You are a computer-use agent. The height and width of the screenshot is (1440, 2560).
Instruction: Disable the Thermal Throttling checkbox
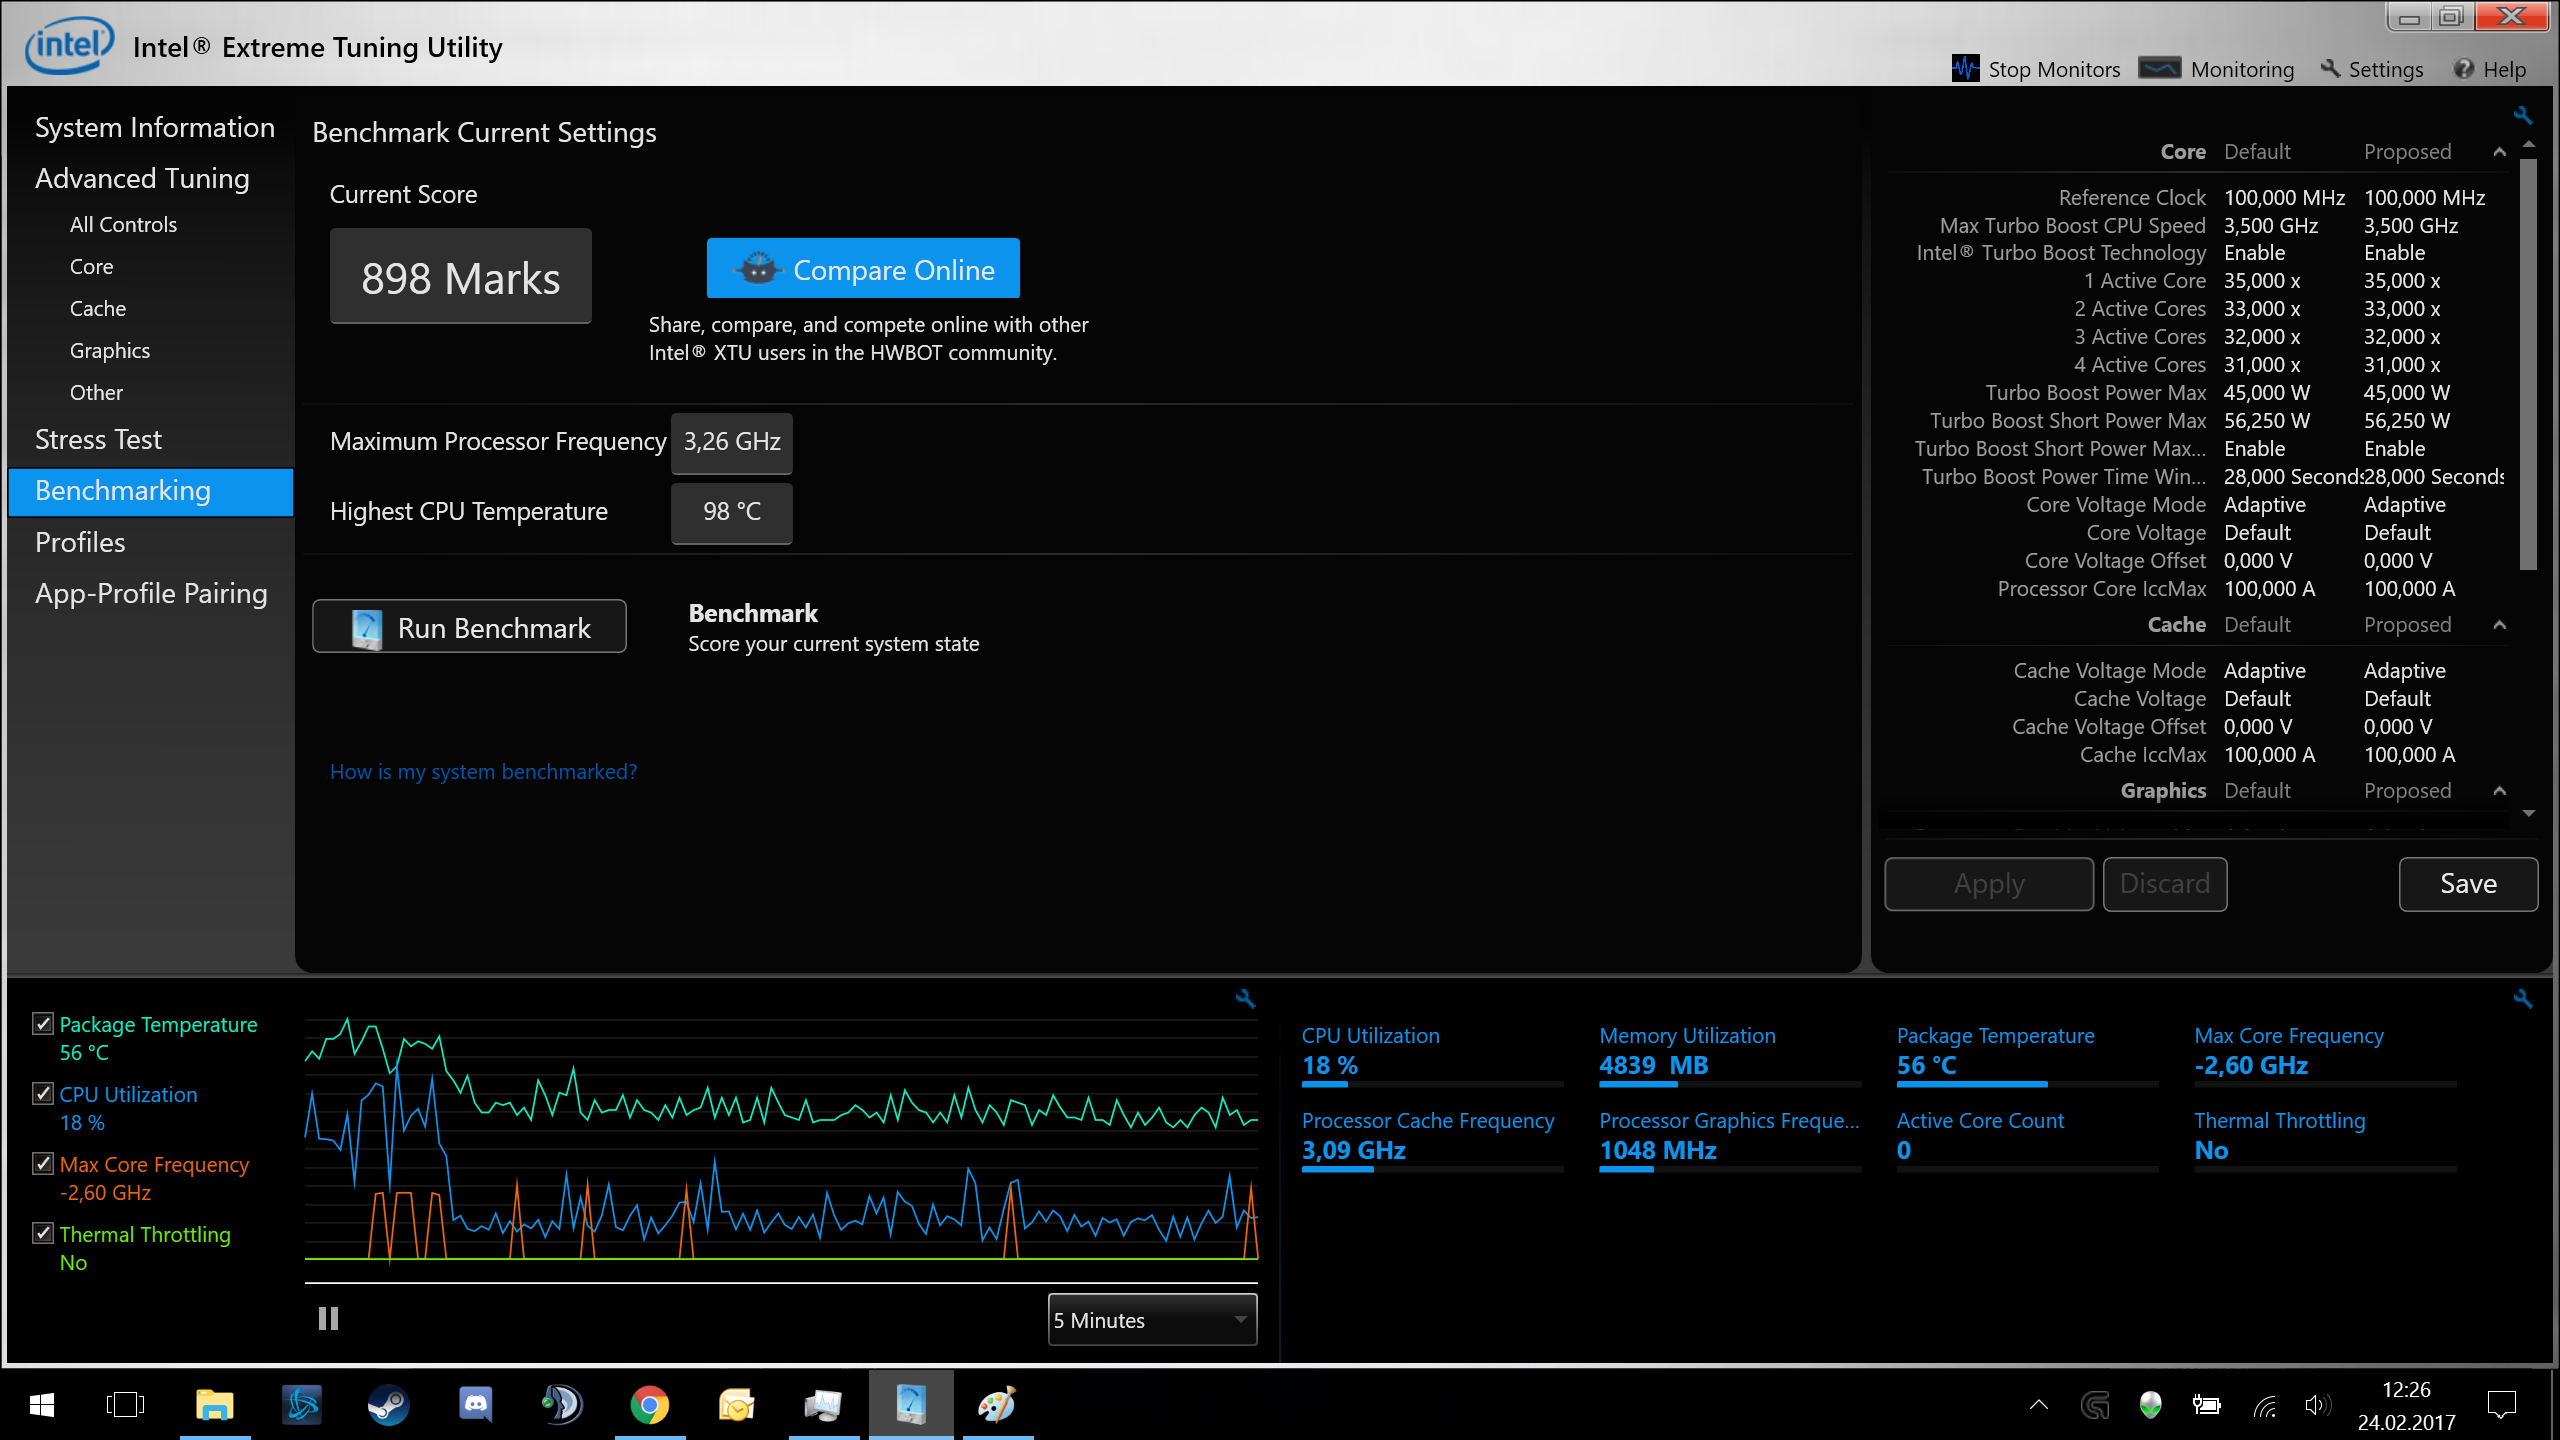pyautogui.click(x=43, y=1234)
